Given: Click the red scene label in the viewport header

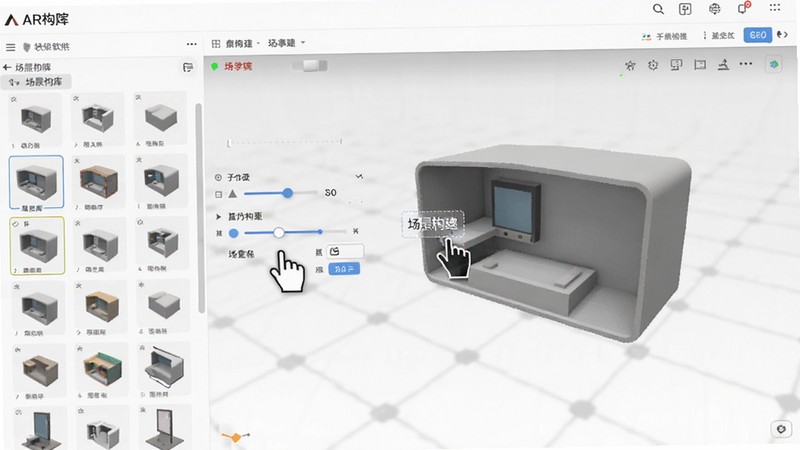Looking at the screenshot, I should (x=238, y=66).
